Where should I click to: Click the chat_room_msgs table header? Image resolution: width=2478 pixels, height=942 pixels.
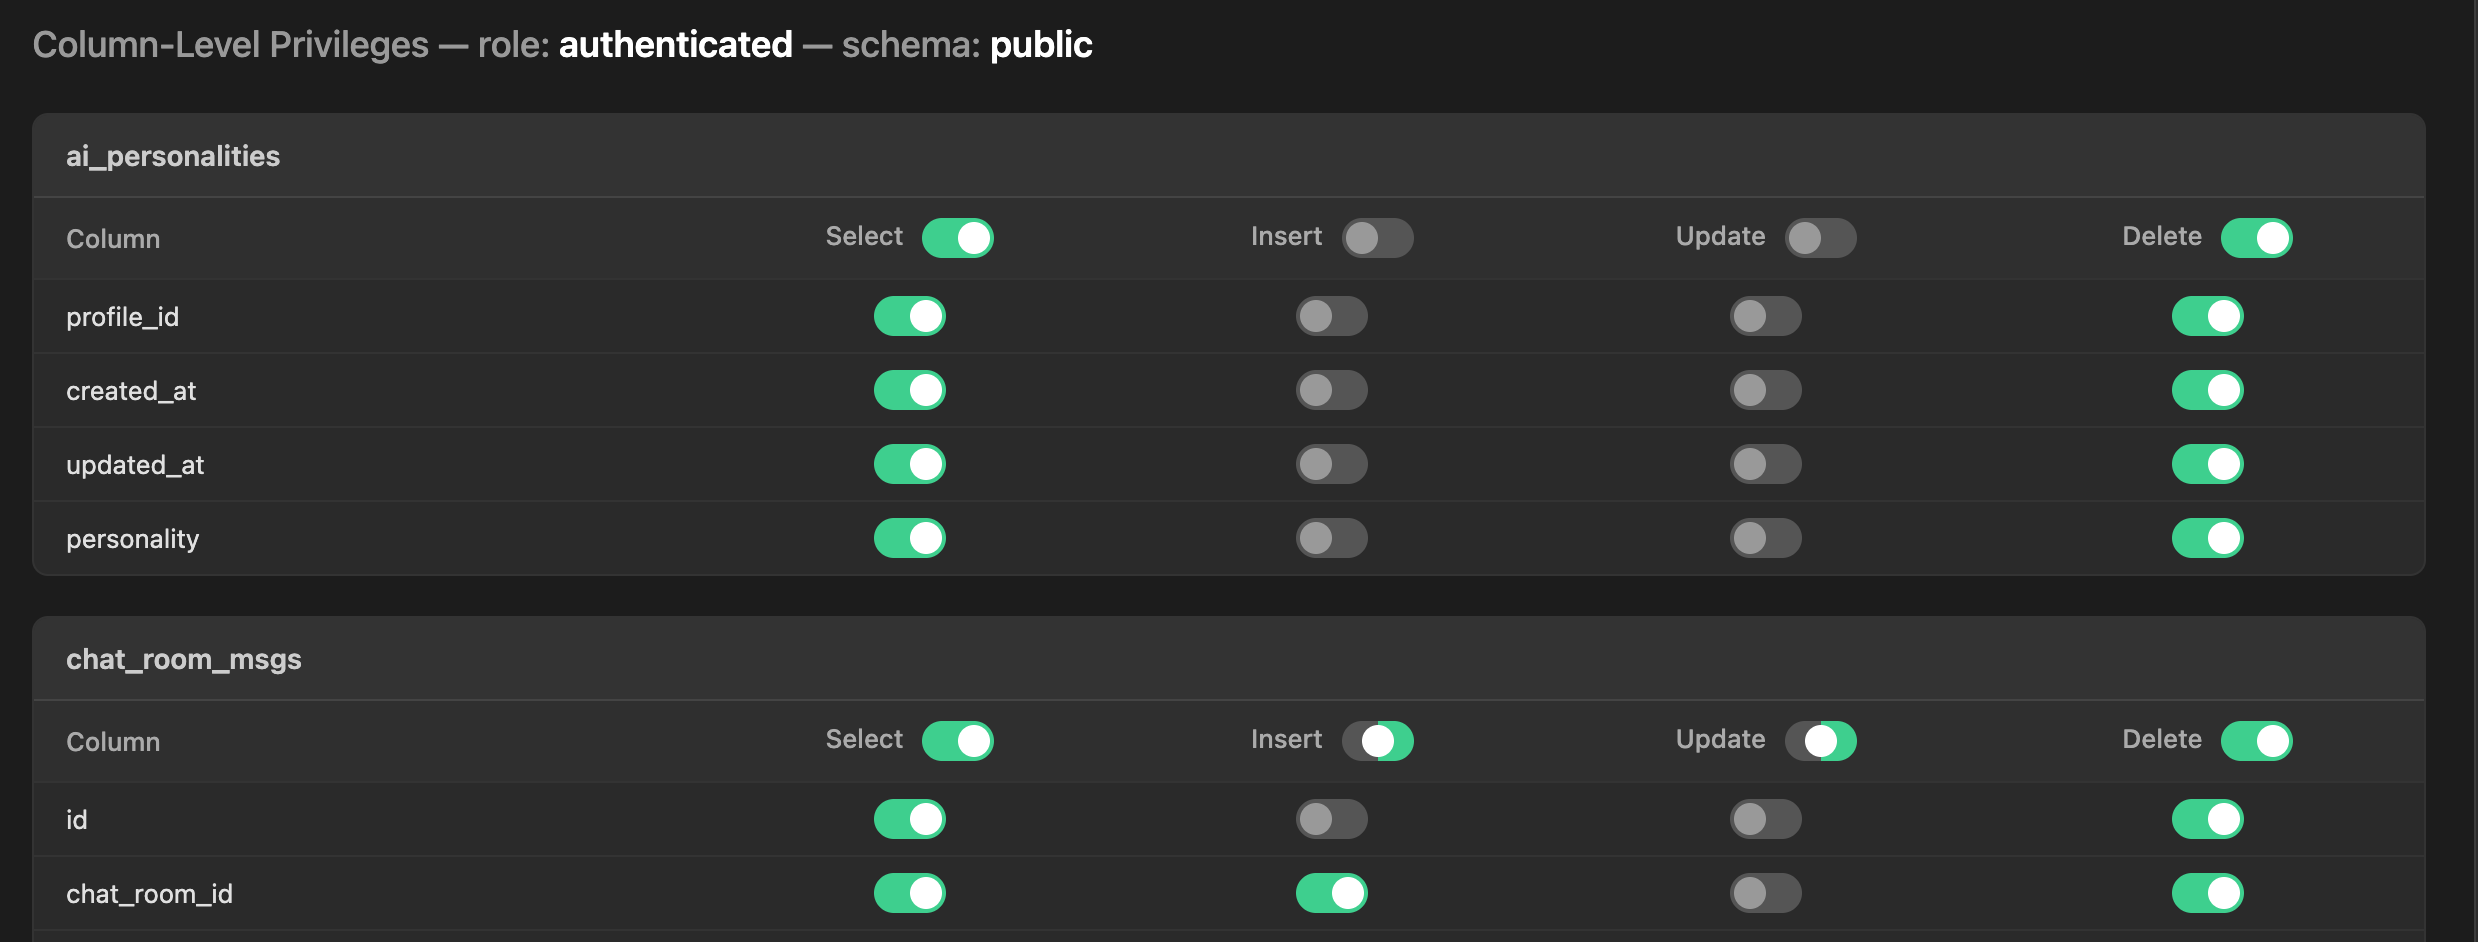(184, 659)
